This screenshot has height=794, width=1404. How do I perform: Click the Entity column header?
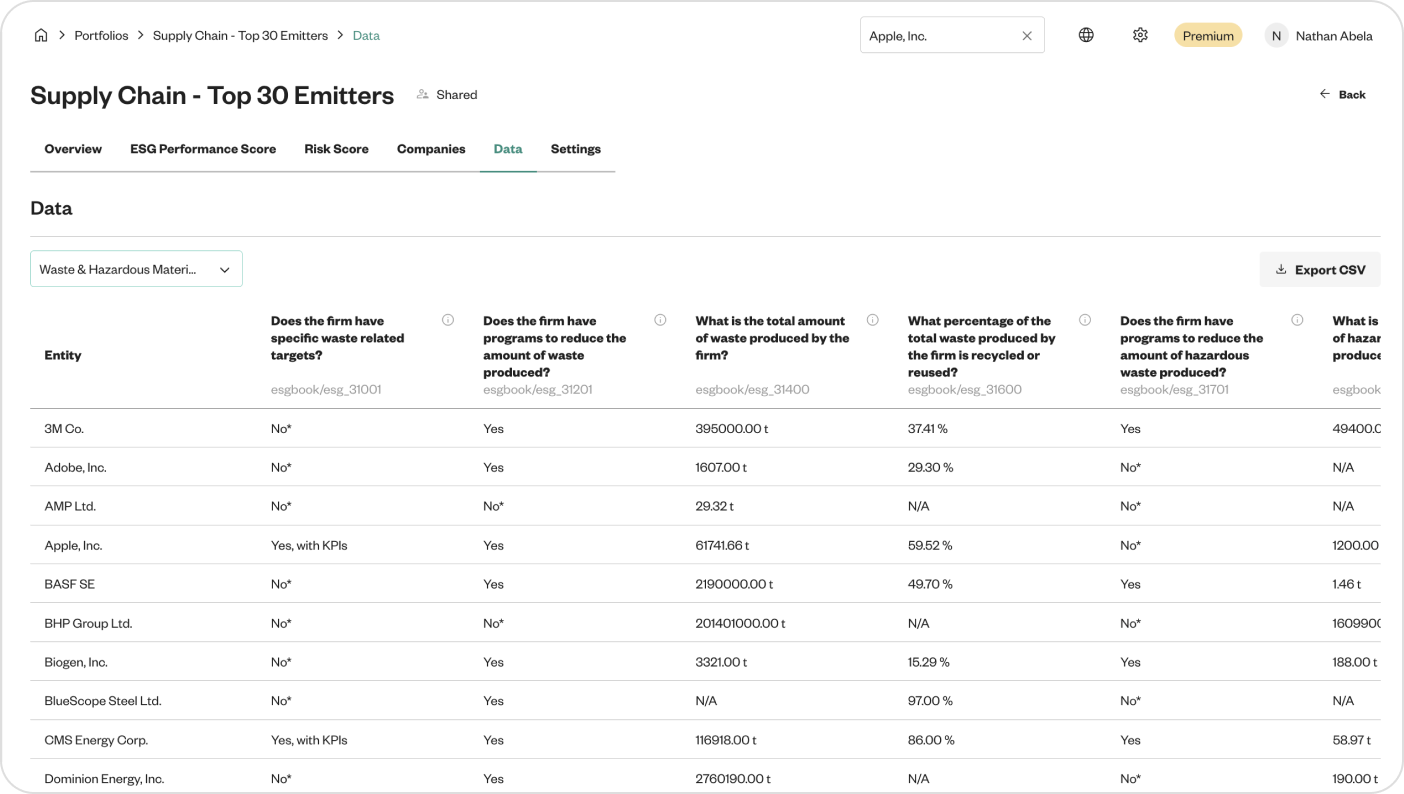click(x=63, y=355)
